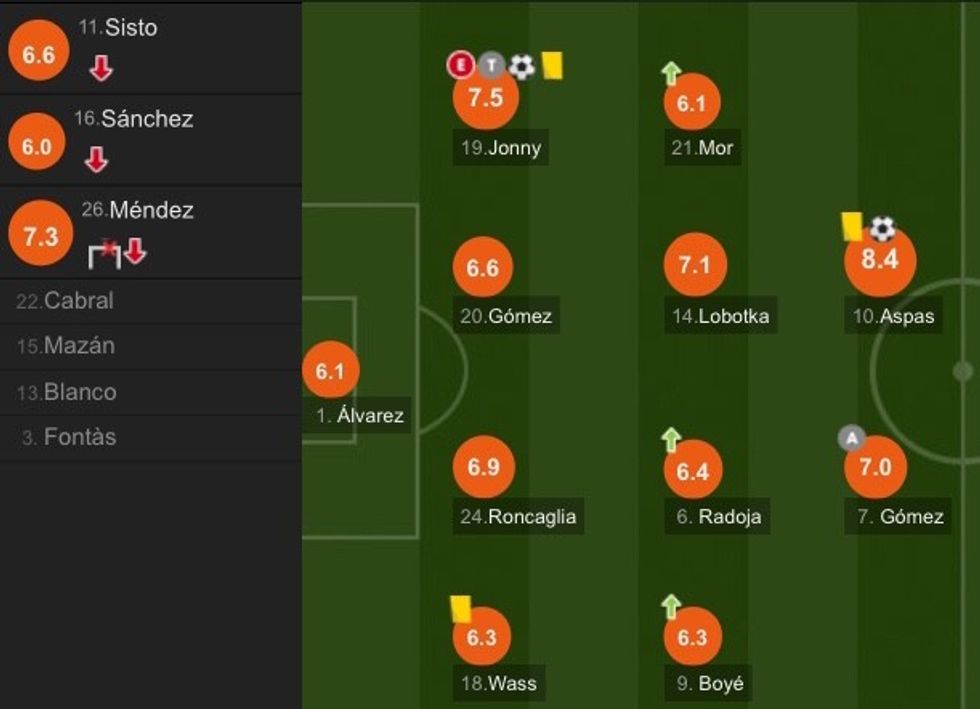Select substitute 15. Mazán in the bench list
Image resolution: width=980 pixels, height=709 pixels.
[66, 346]
